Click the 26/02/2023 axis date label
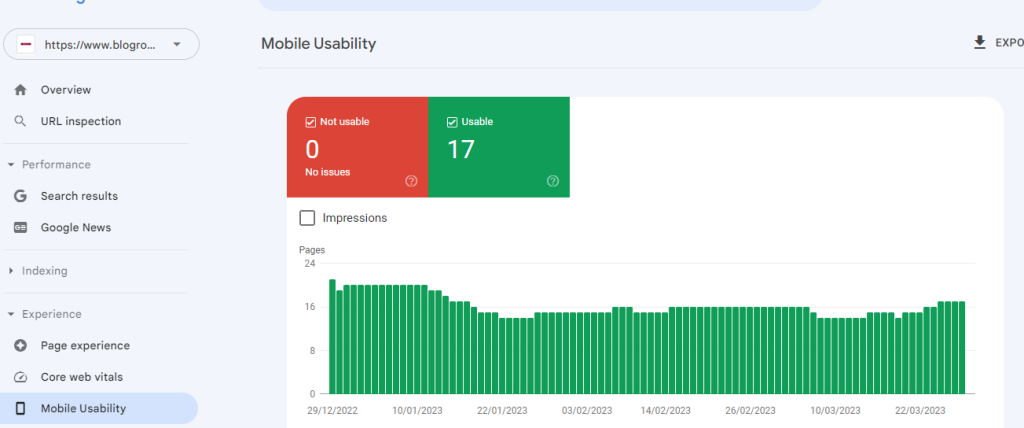This screenshot has height=428, width=1024. (x=750, y=411)
